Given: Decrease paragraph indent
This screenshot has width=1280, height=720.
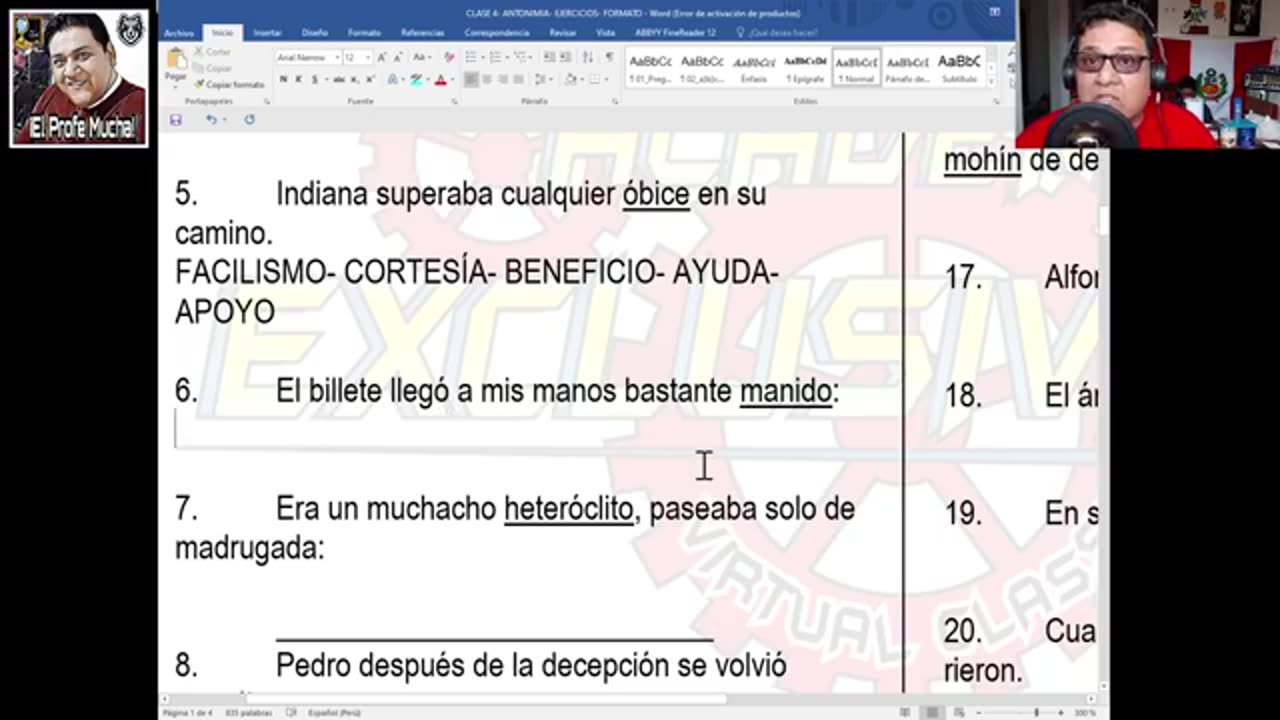Looking at the screenshot, I should coord(548,58).
